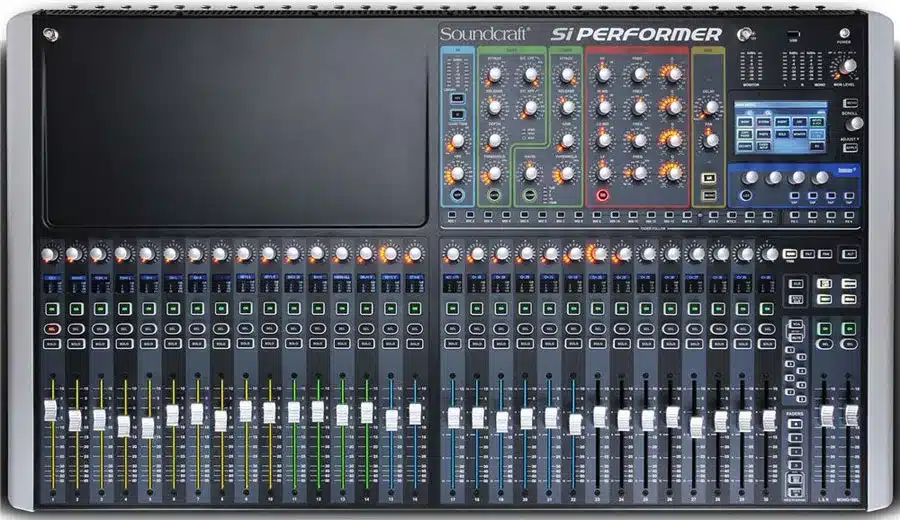Click the channel 27 fader cap

tap(696, 427)
